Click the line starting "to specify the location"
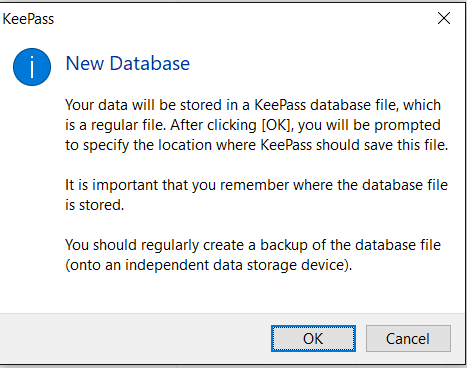Image resolution: width=467 pixels, height=368 pixels. pos(256,145)
